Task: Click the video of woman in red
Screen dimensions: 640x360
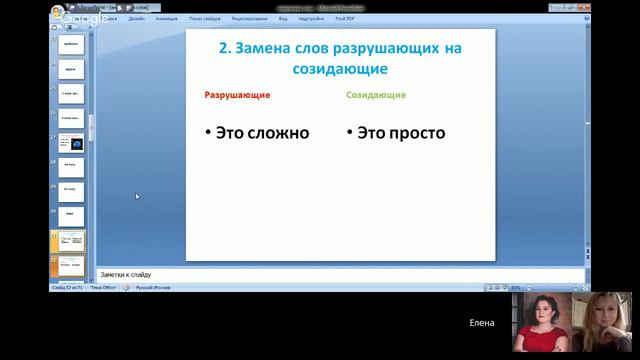Action: 542,322
